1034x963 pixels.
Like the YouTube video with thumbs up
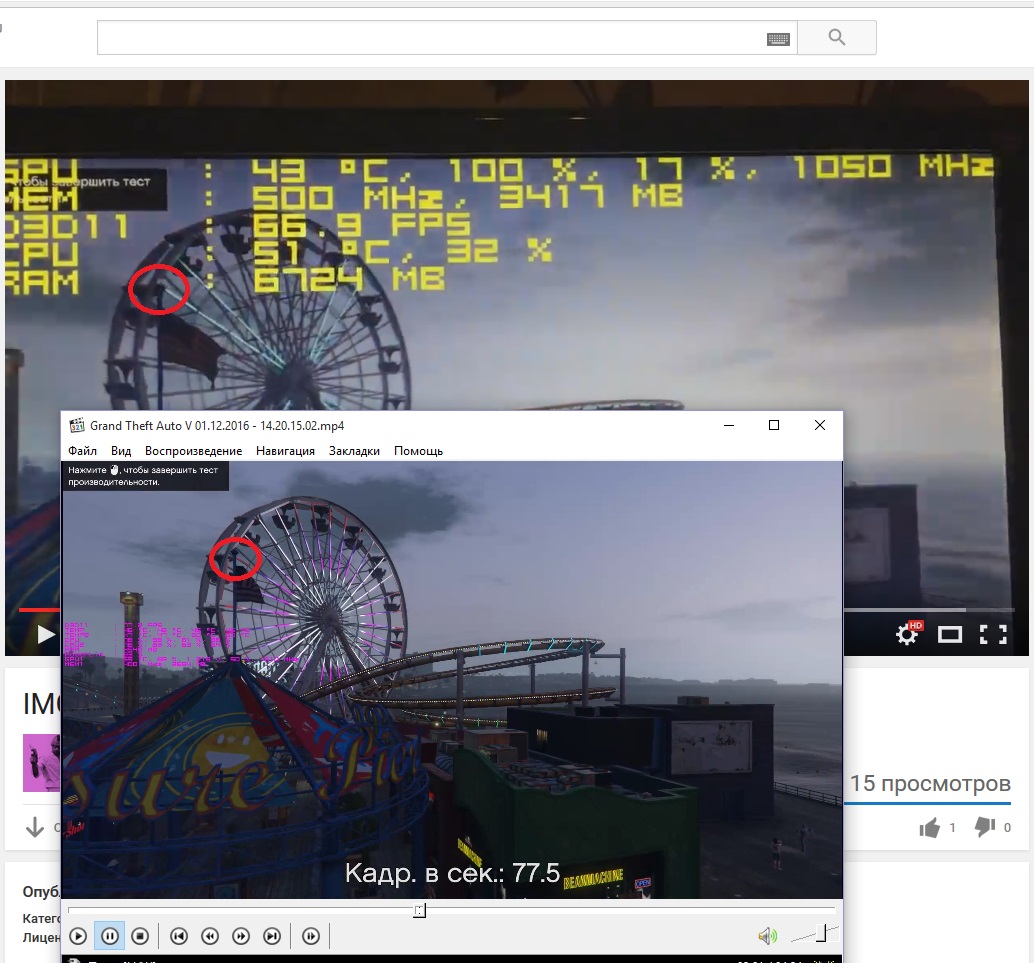click(x=930, y=827)
